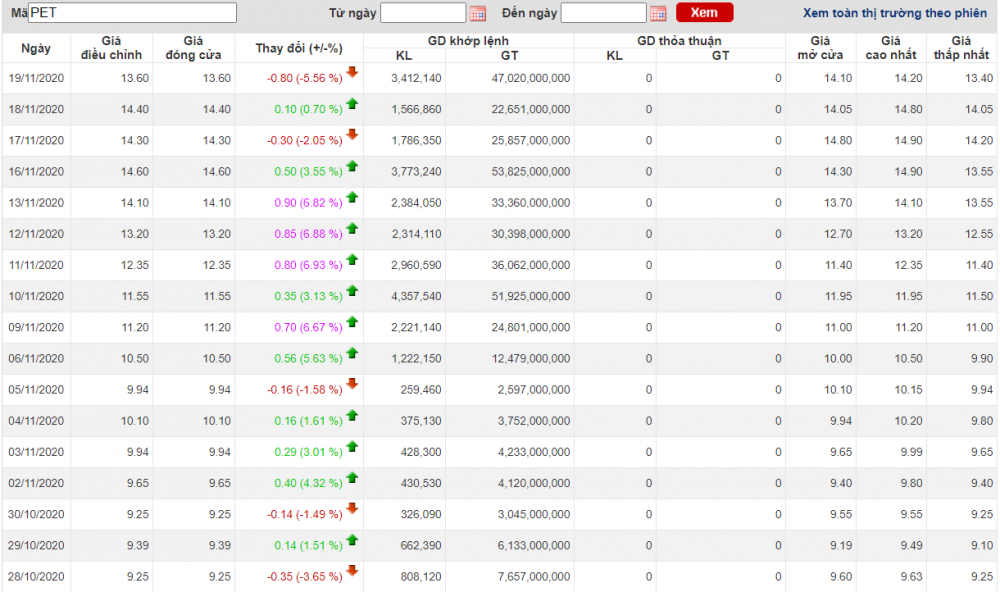Image resolution: width=1000 pixels, height=592 pixels.
Task: Select the date cell 19/11/2020
Action: 36,78
